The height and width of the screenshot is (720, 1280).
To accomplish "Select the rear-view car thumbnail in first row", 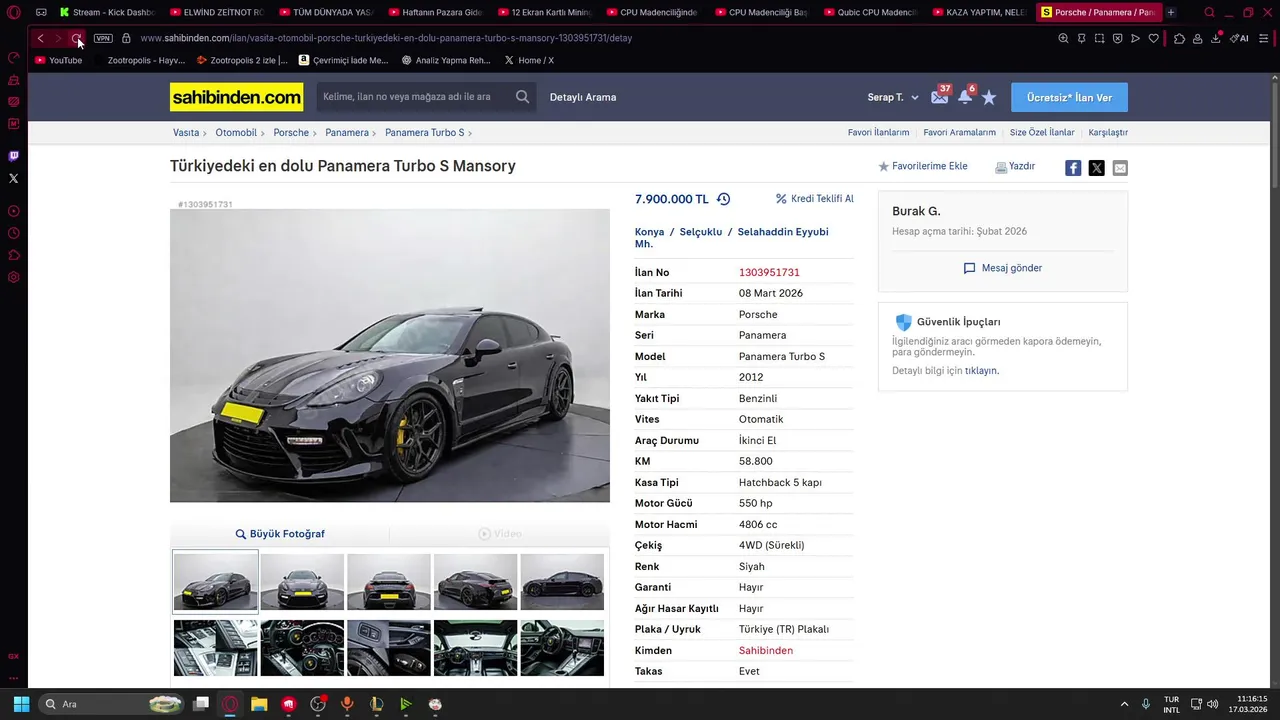I will (x=389, y=582).
